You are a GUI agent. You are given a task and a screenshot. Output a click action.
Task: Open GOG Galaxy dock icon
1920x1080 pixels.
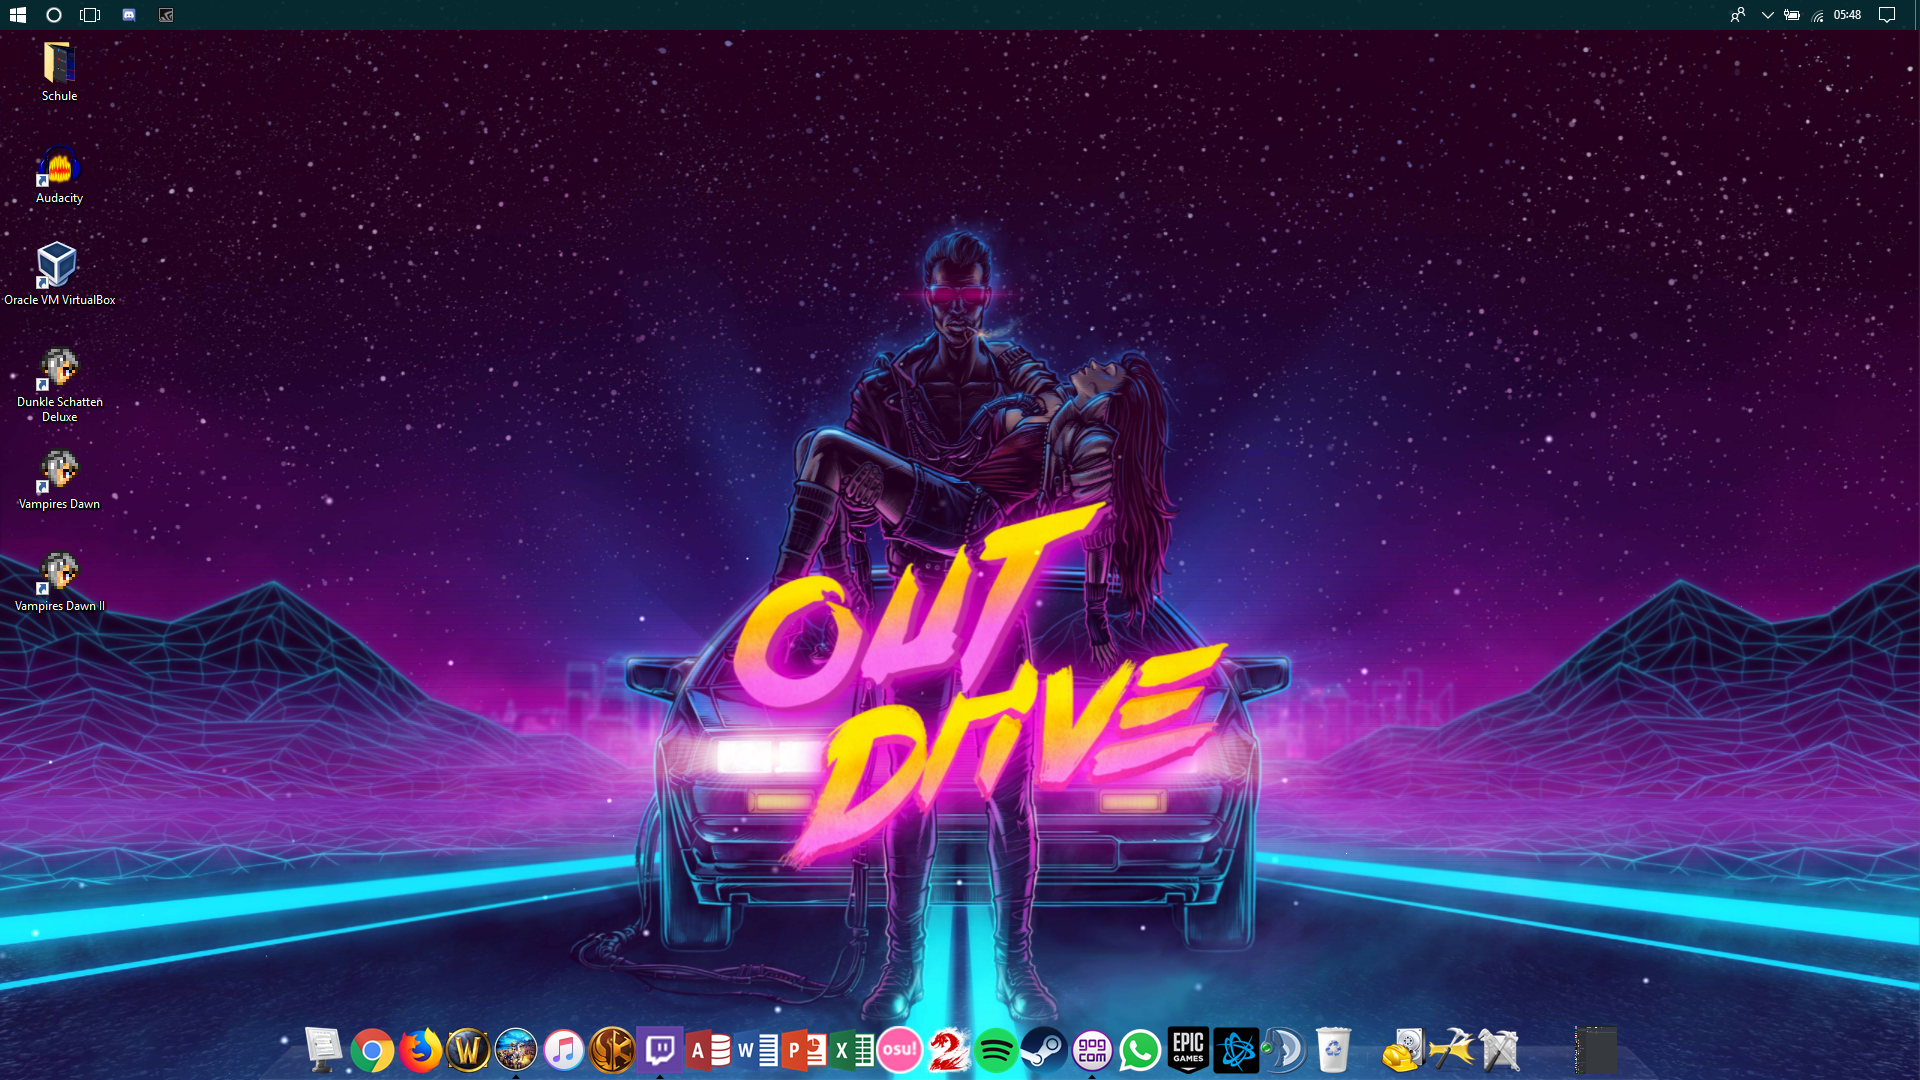pyautogui.click(x=1092, y=1051)
